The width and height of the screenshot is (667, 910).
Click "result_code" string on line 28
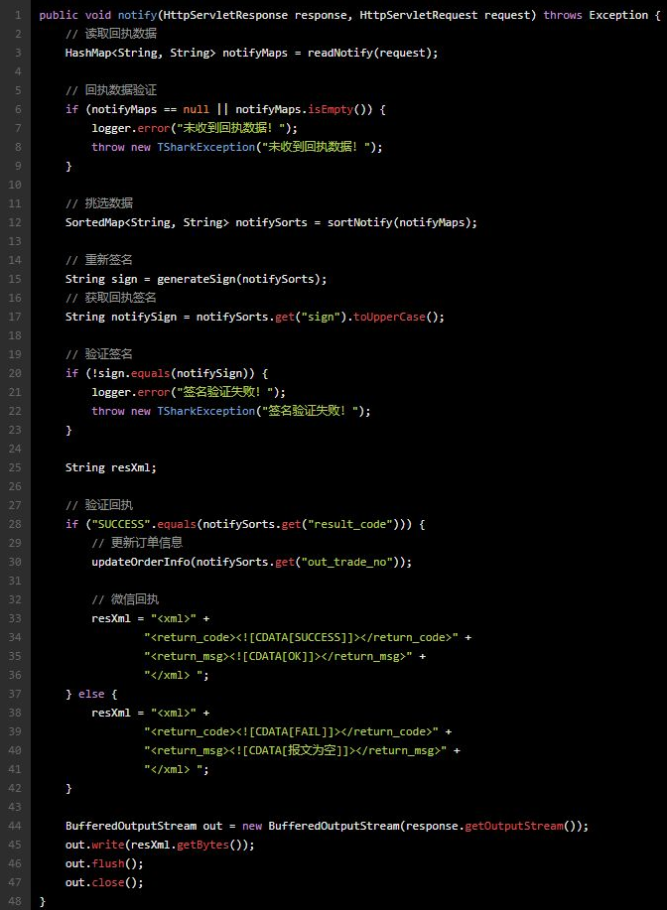[350, 524]
